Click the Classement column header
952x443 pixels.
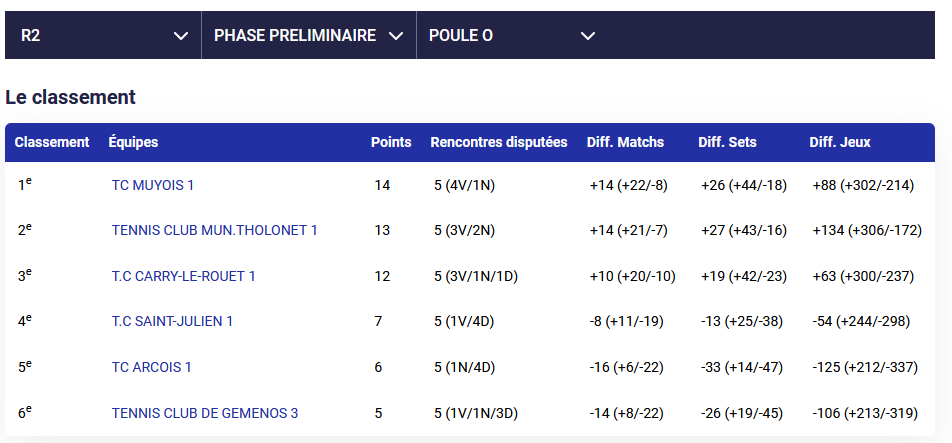tap(52, 142)
